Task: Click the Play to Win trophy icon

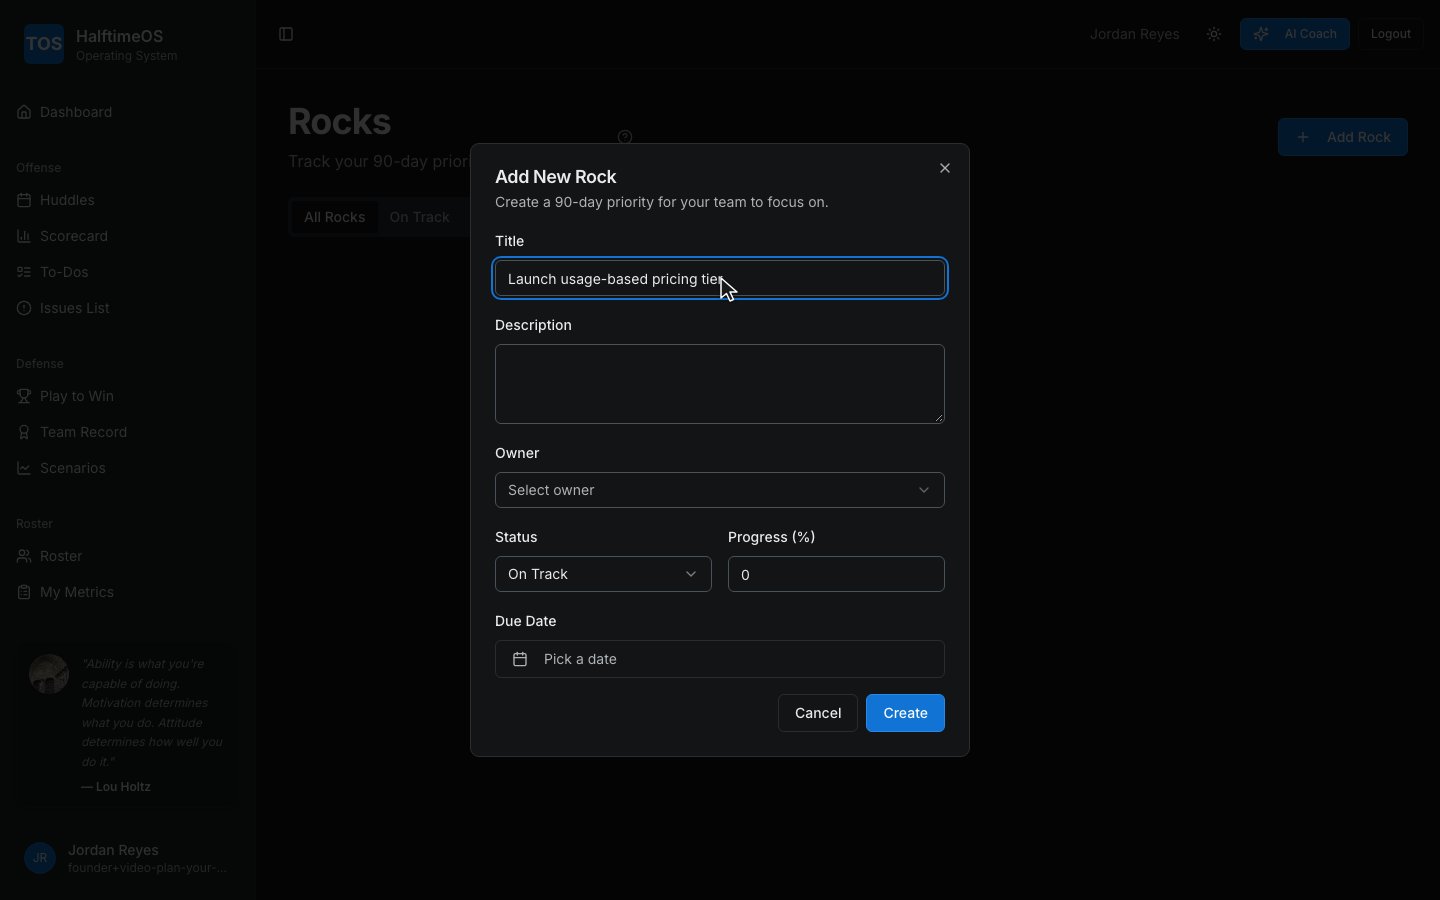Action: click(x=24, y=396)
